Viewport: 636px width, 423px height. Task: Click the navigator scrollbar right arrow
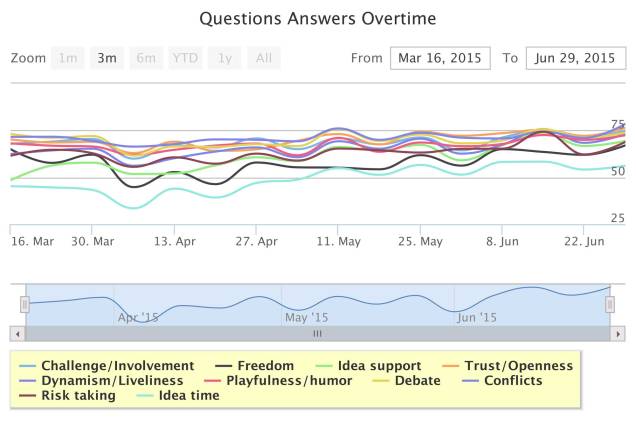(619, 333)
